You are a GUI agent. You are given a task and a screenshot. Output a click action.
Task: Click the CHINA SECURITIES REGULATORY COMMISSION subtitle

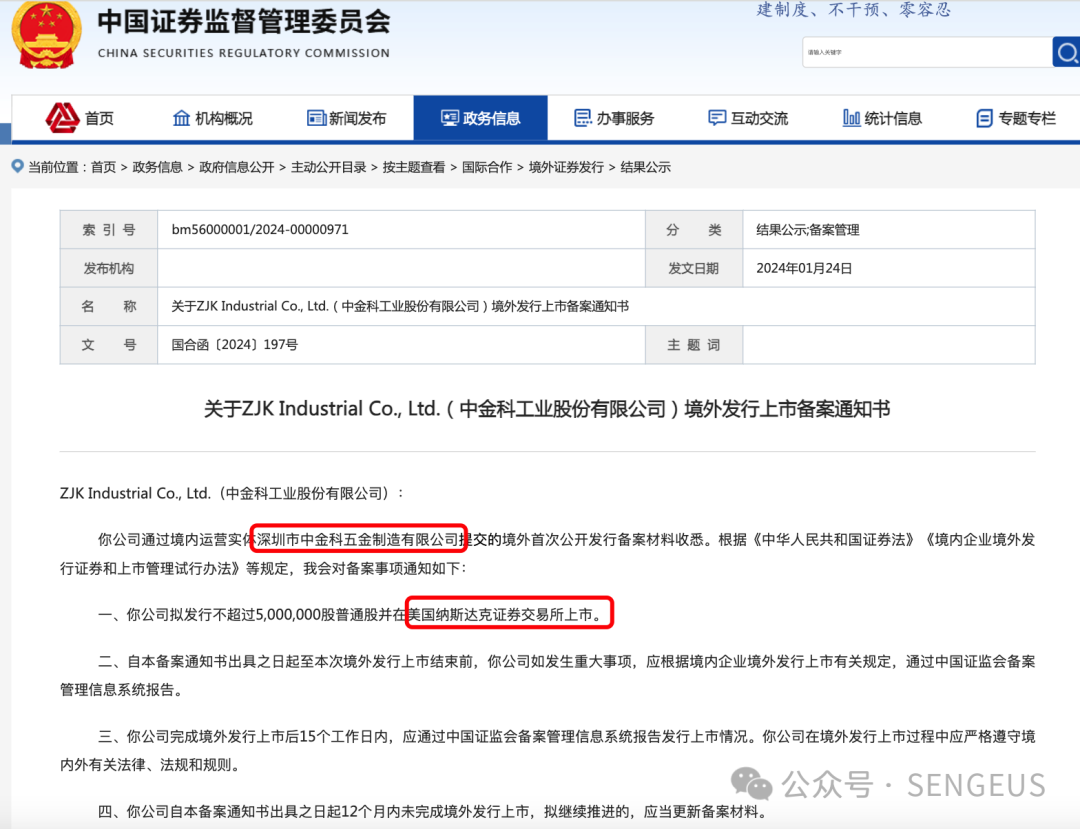244,53
